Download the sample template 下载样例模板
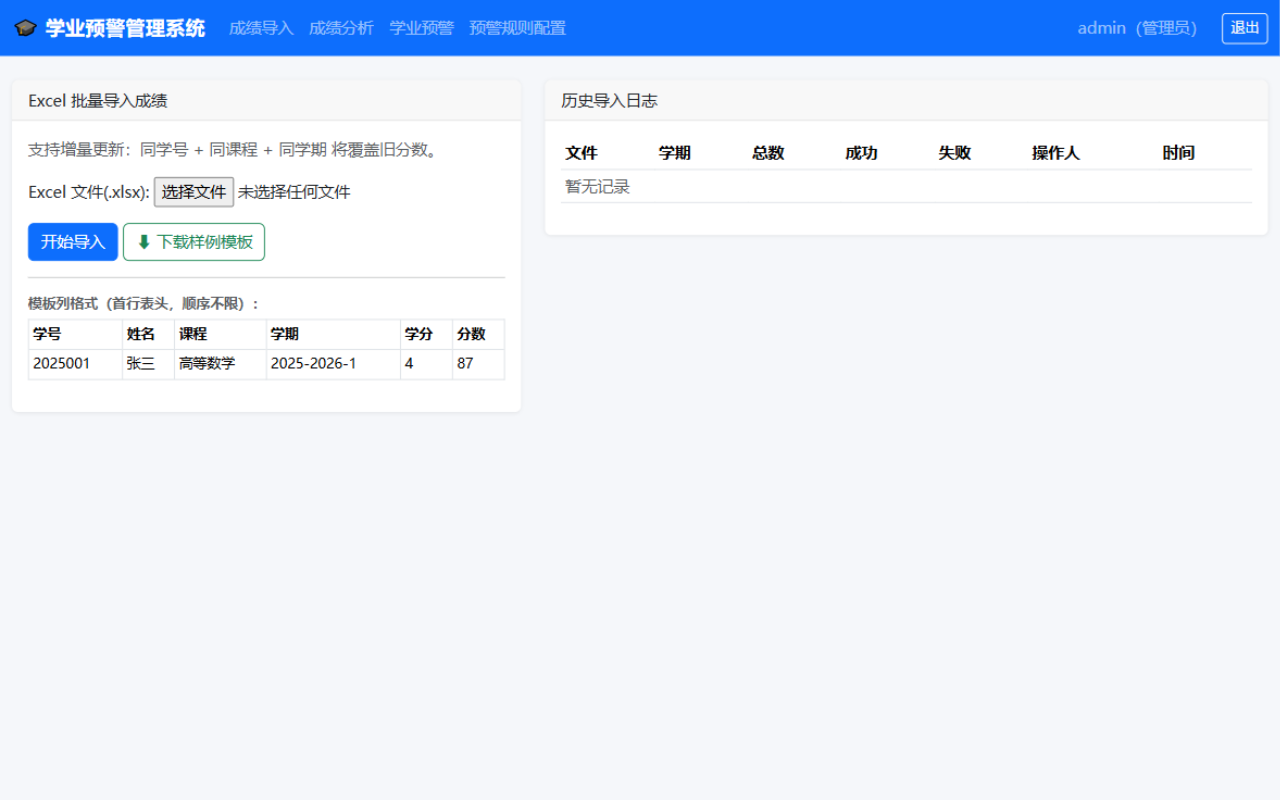This screenshot has height=800, width=1280. pos(194,242)
